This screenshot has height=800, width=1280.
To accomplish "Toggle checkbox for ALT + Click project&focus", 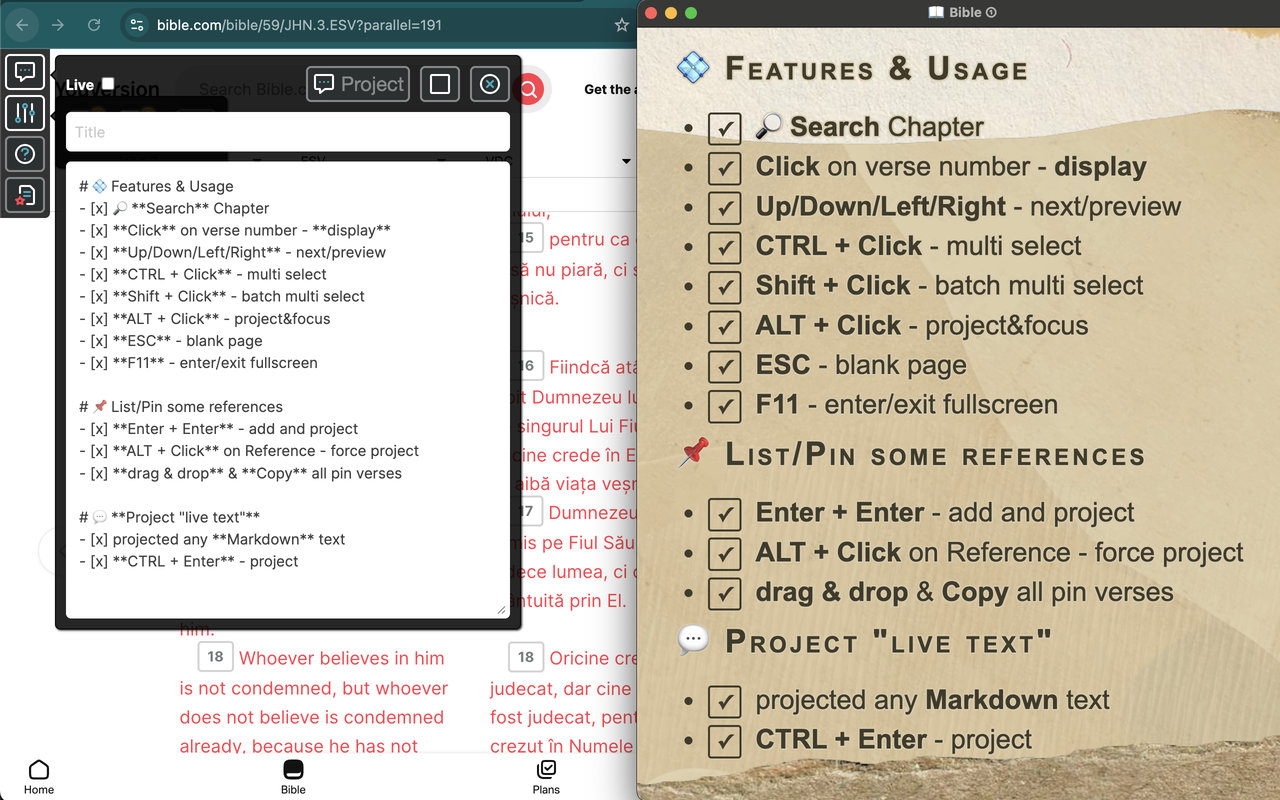I will coord(724,327).
